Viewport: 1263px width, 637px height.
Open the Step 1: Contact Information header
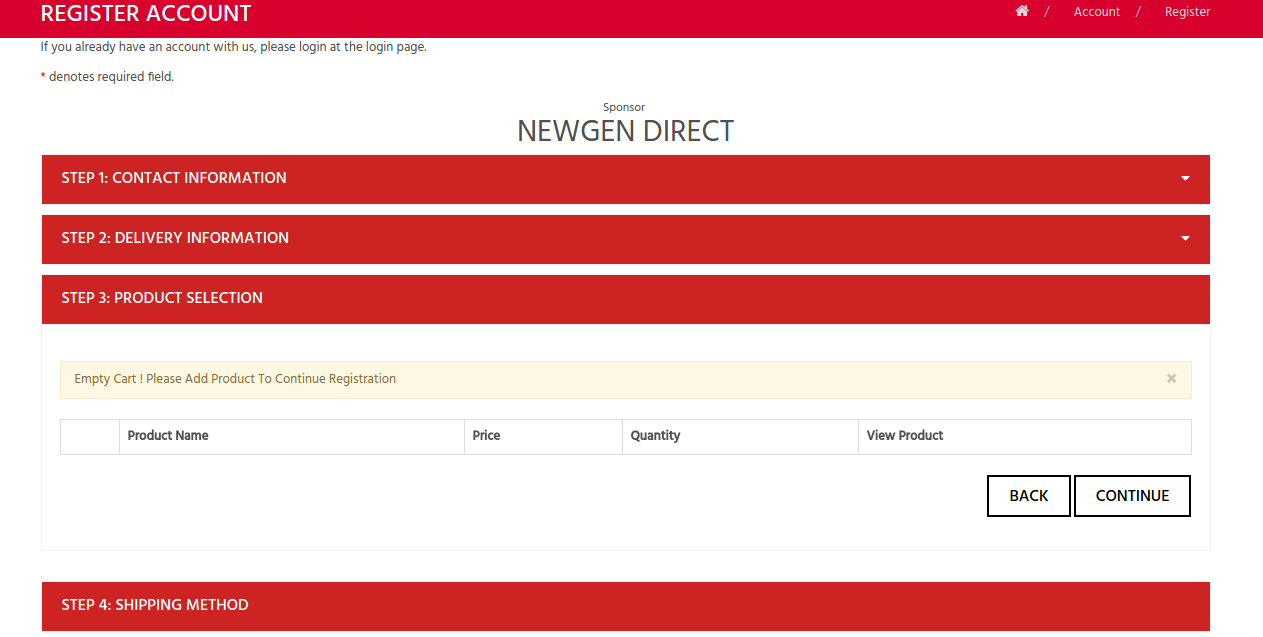click(626, 179)
